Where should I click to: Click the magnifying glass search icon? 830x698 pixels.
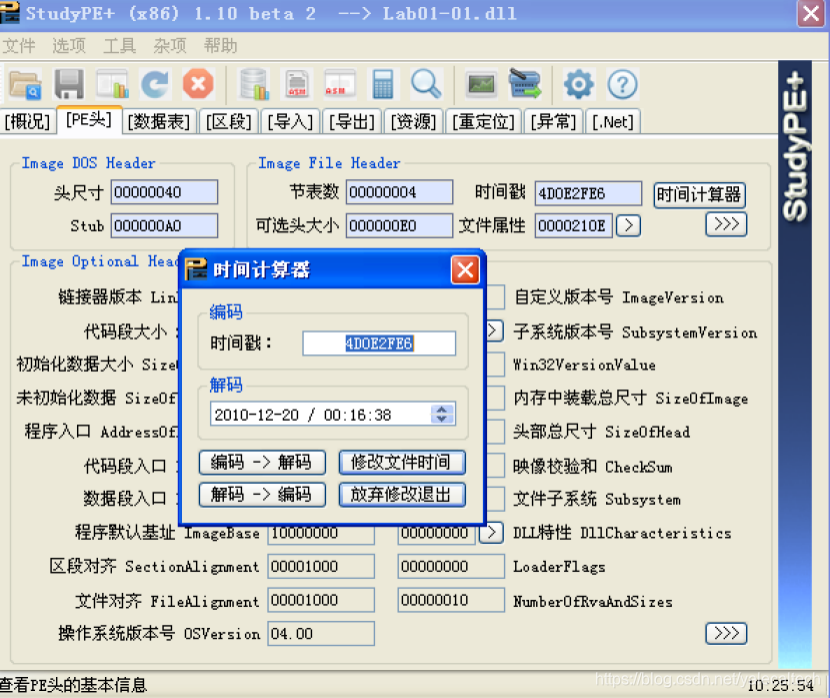tap(426, 85)
